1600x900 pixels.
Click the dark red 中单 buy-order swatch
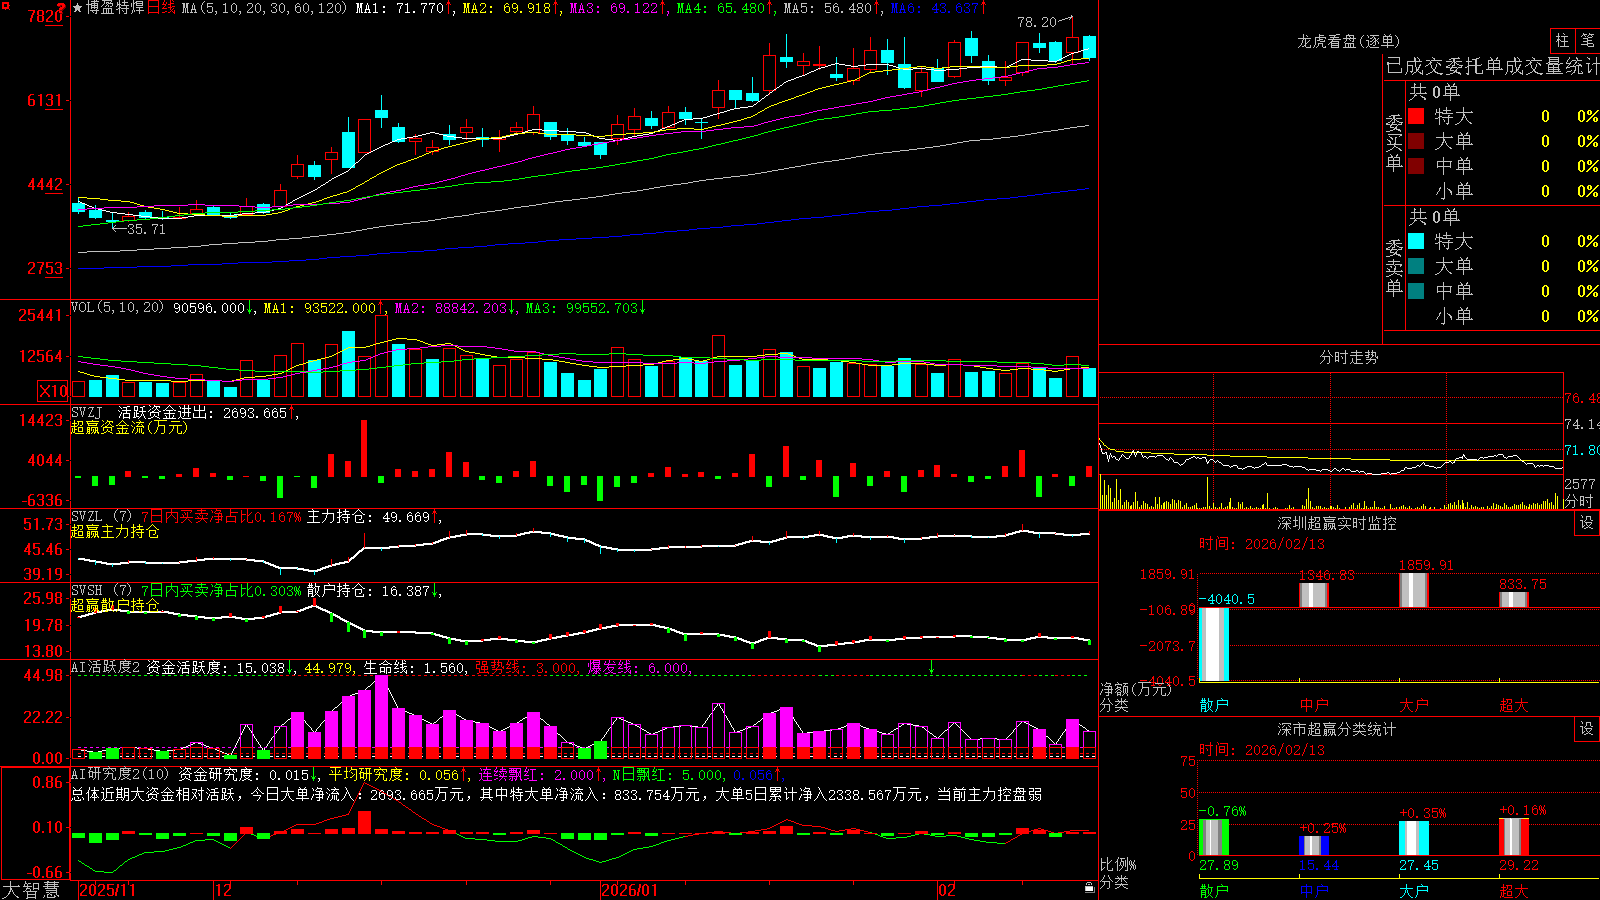tap(1416, 166)
